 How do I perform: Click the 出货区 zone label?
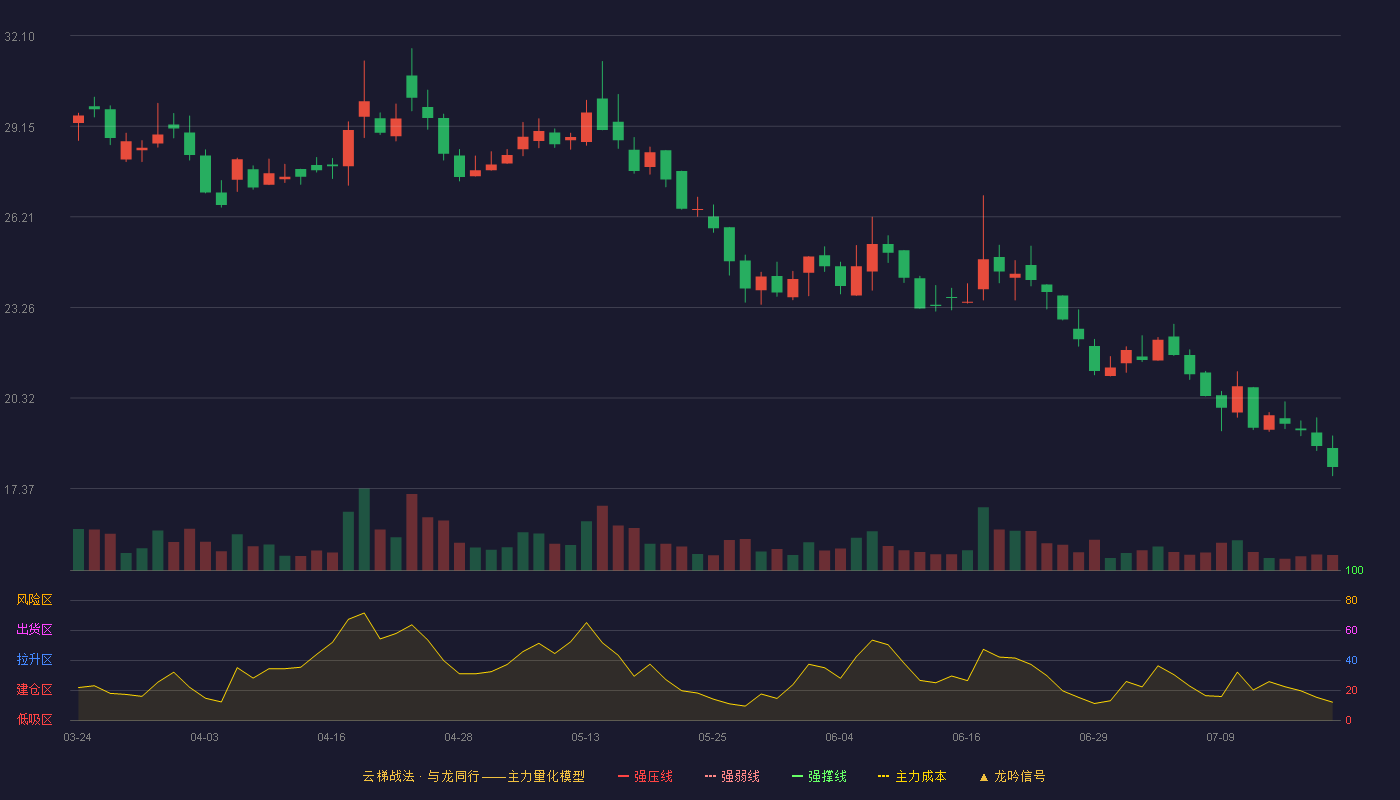point(34,630)
